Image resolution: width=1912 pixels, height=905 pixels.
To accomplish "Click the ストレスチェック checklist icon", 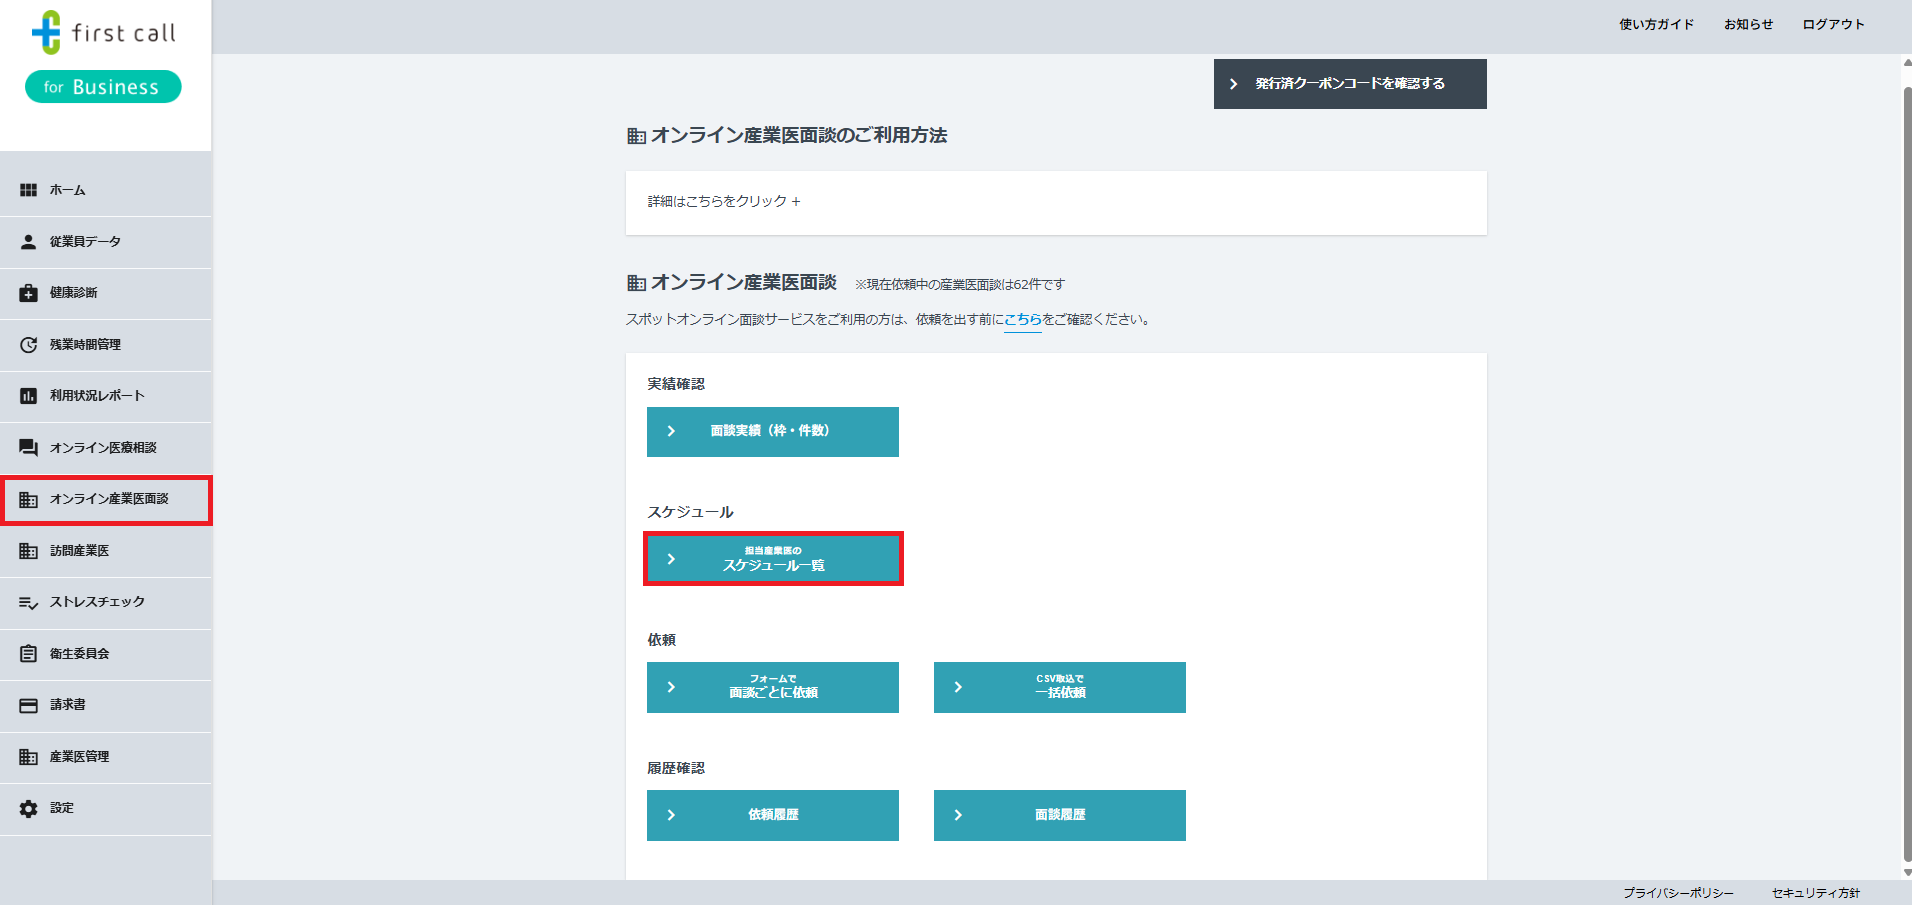I will 28,602.
